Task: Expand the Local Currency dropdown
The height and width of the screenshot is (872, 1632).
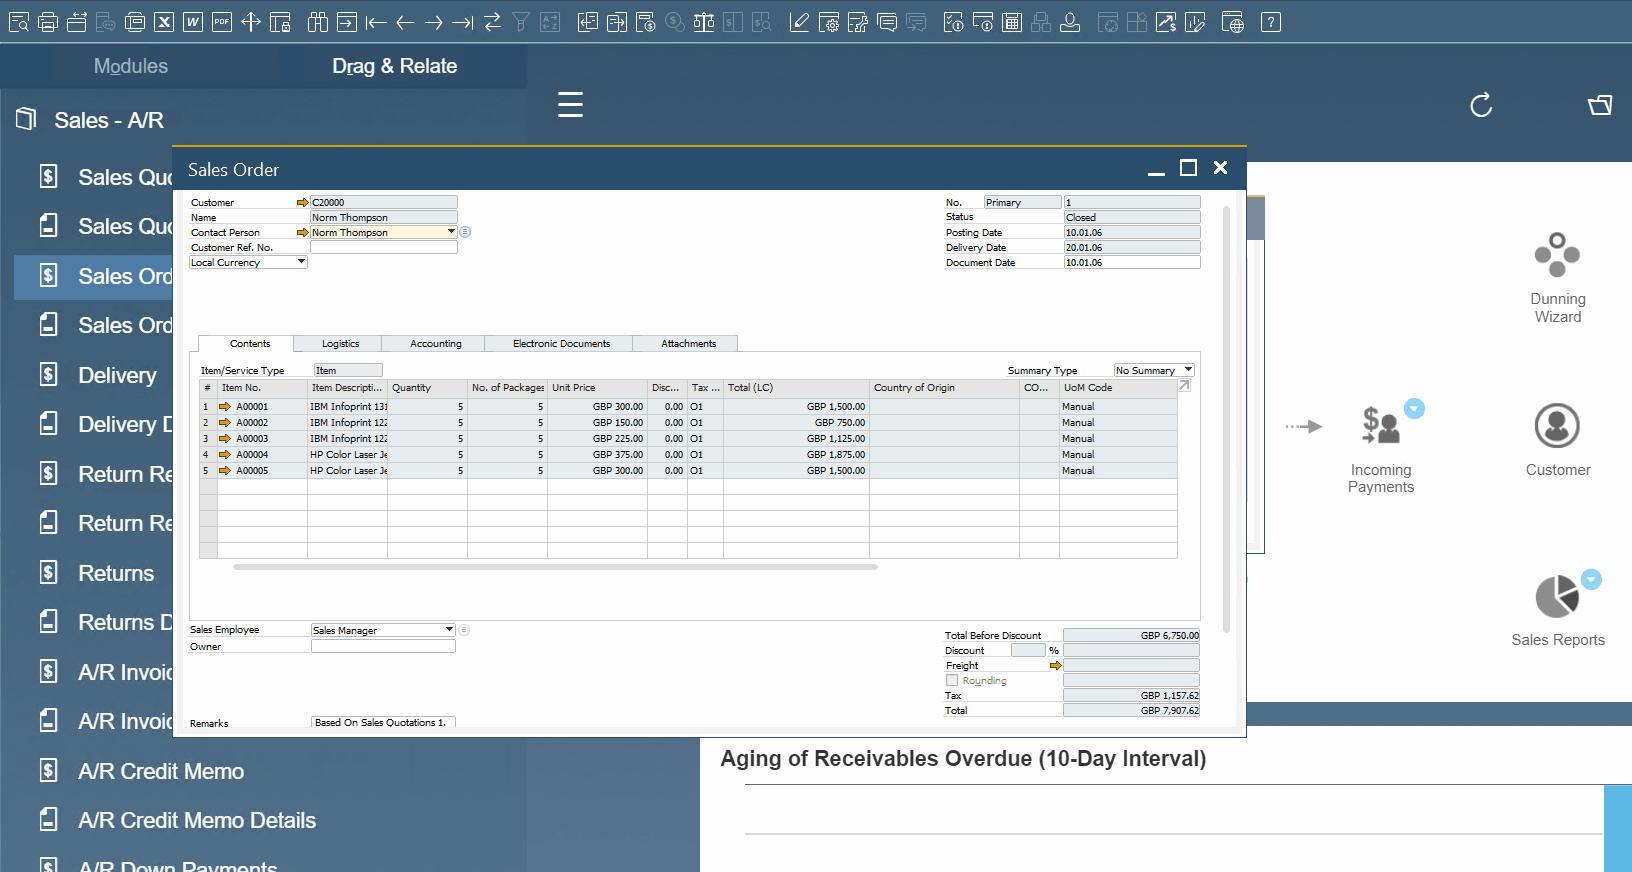Action: point(301,262)
